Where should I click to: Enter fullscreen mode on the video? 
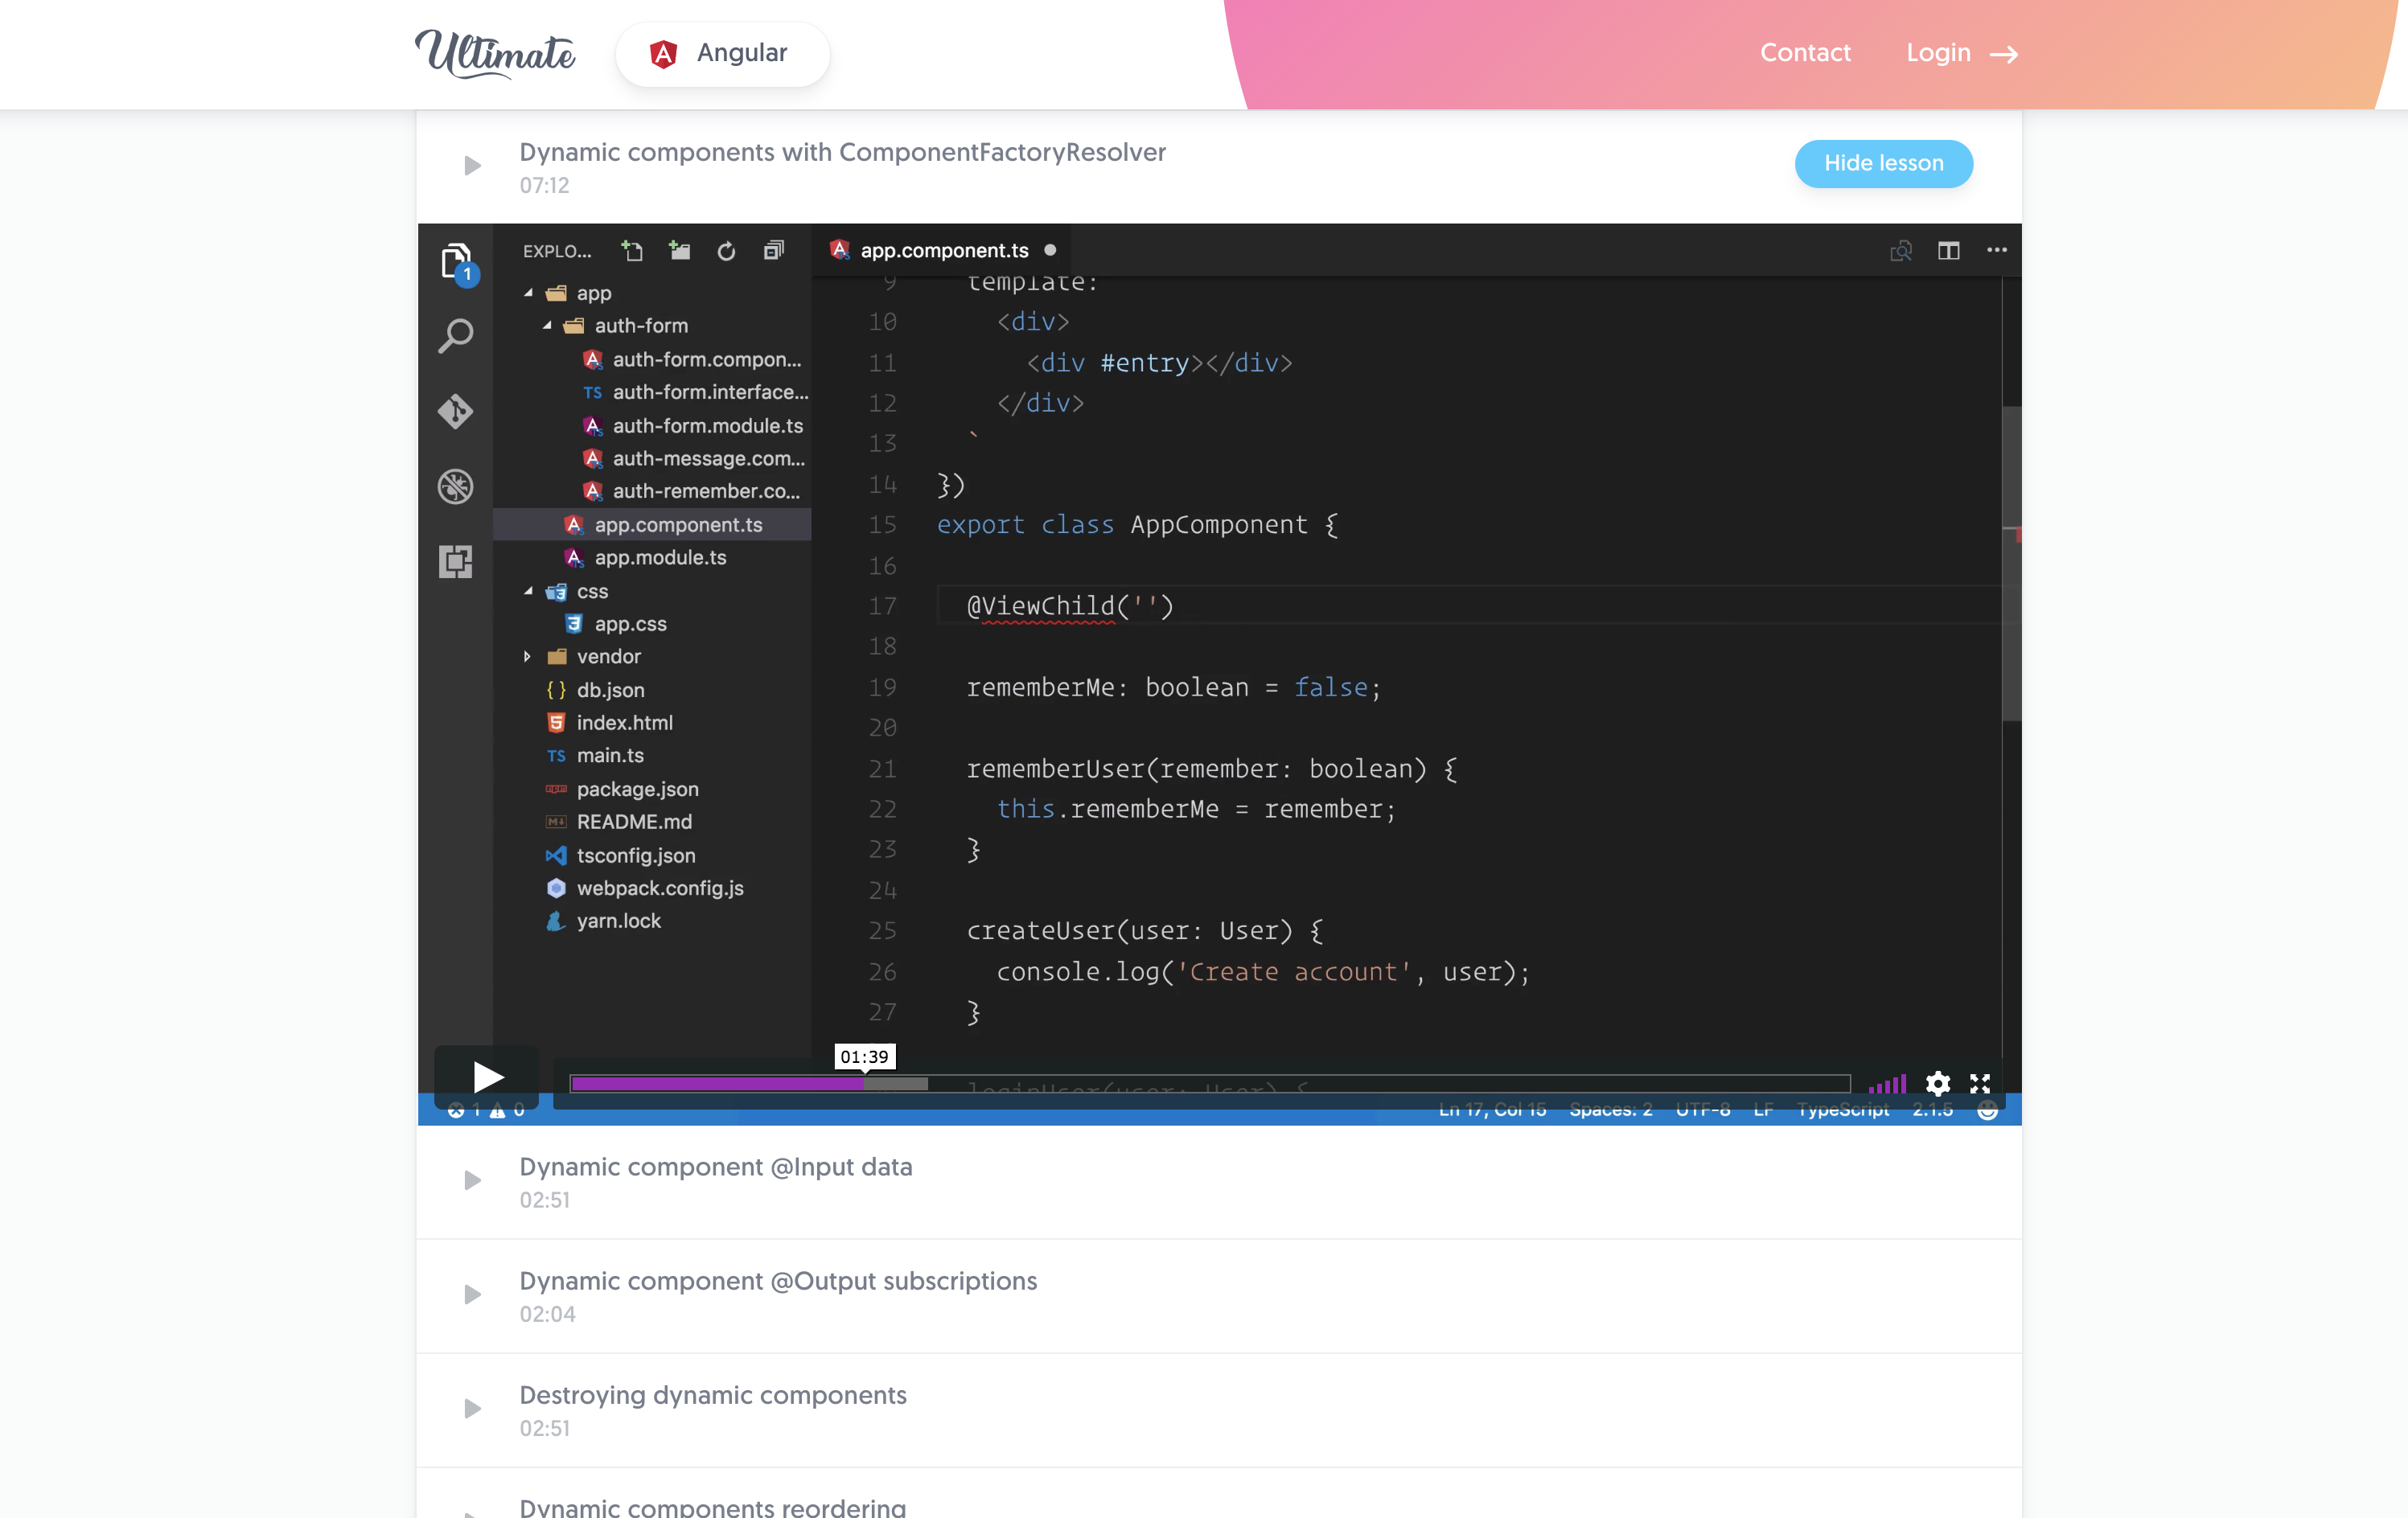1980,1083
